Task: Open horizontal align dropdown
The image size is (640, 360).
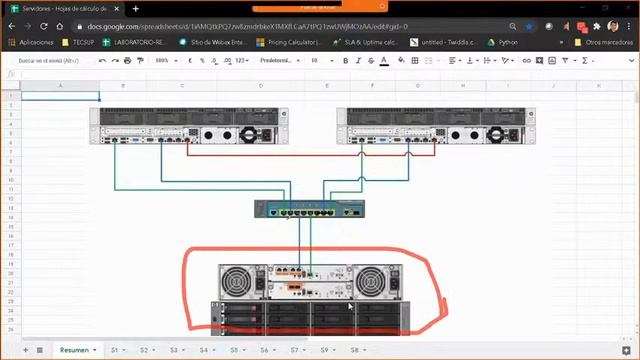Action: (454, 60)
